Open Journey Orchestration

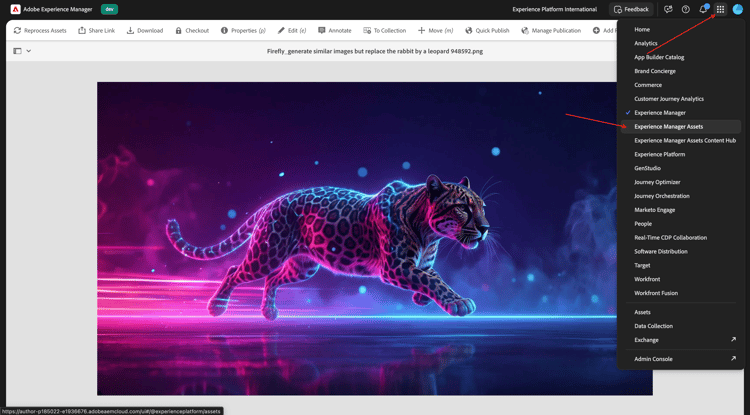pos(662,196)
